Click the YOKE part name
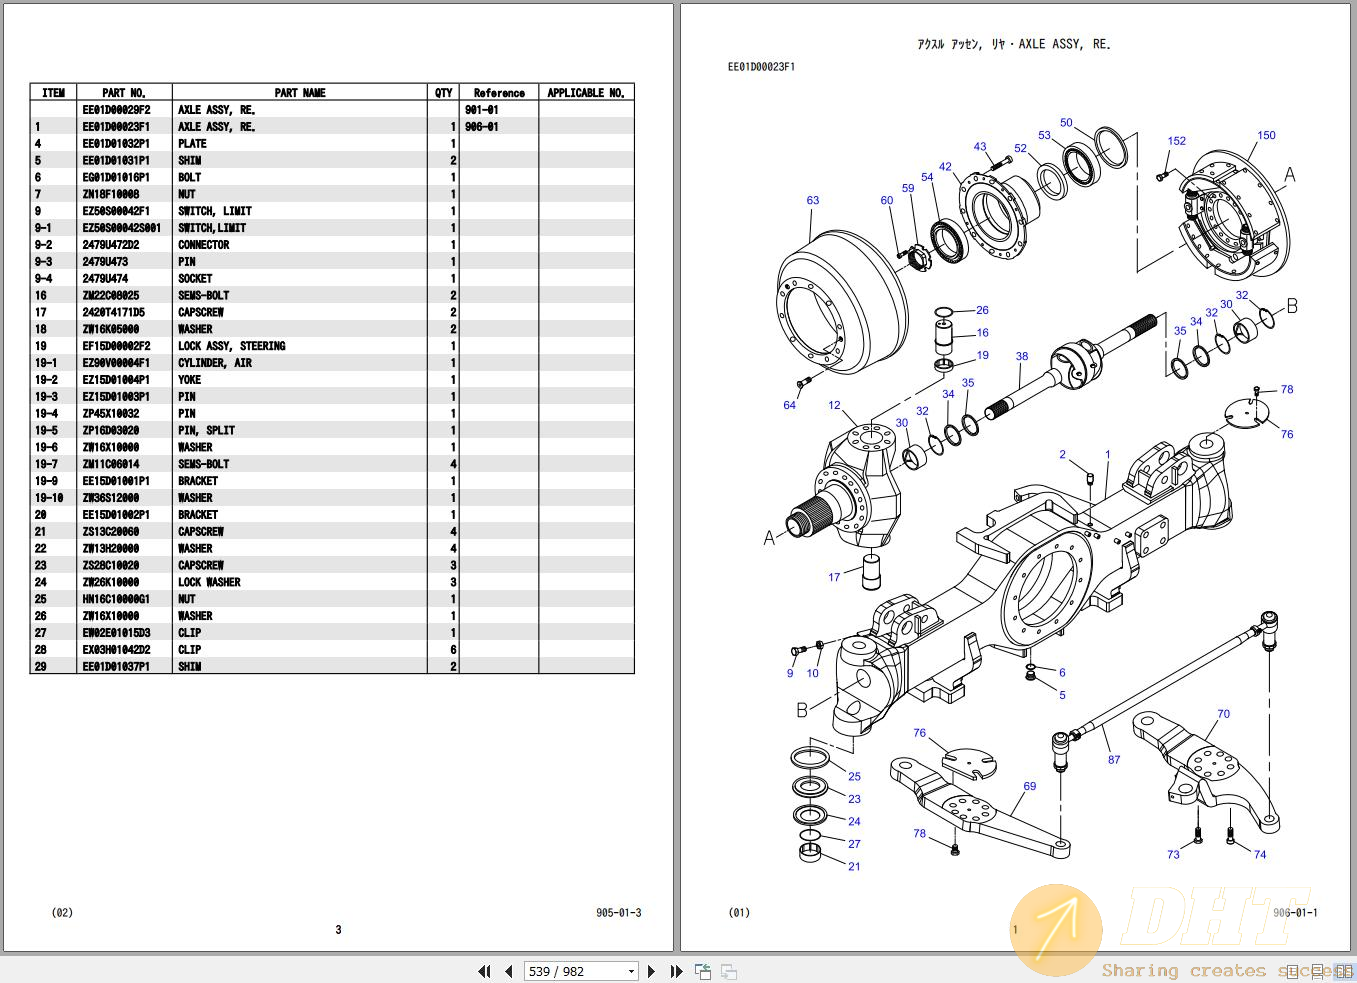 click(190, 380)
